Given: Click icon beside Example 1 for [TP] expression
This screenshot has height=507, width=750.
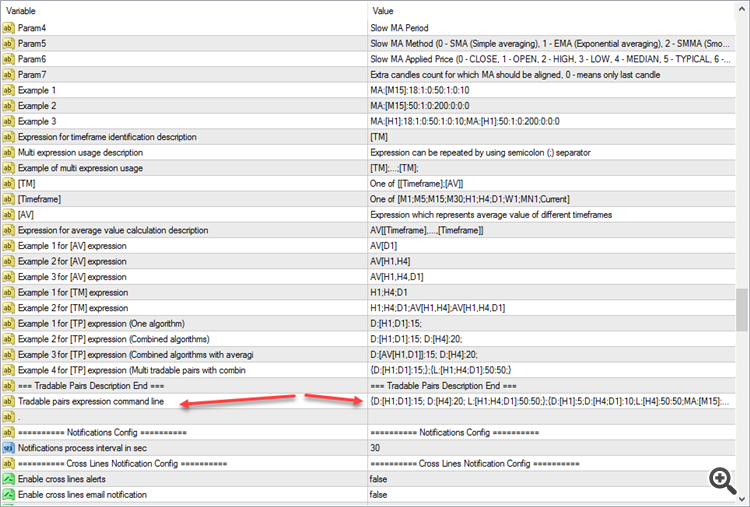Looking at the screenshot, I should 8,324.
